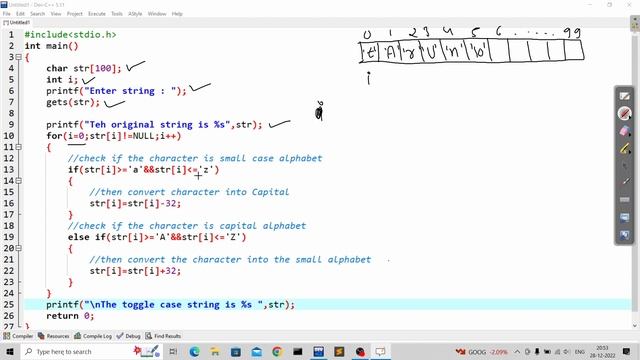Open the Edit menu
Viewport: 640px width, 360px height.
click(20, 14)
